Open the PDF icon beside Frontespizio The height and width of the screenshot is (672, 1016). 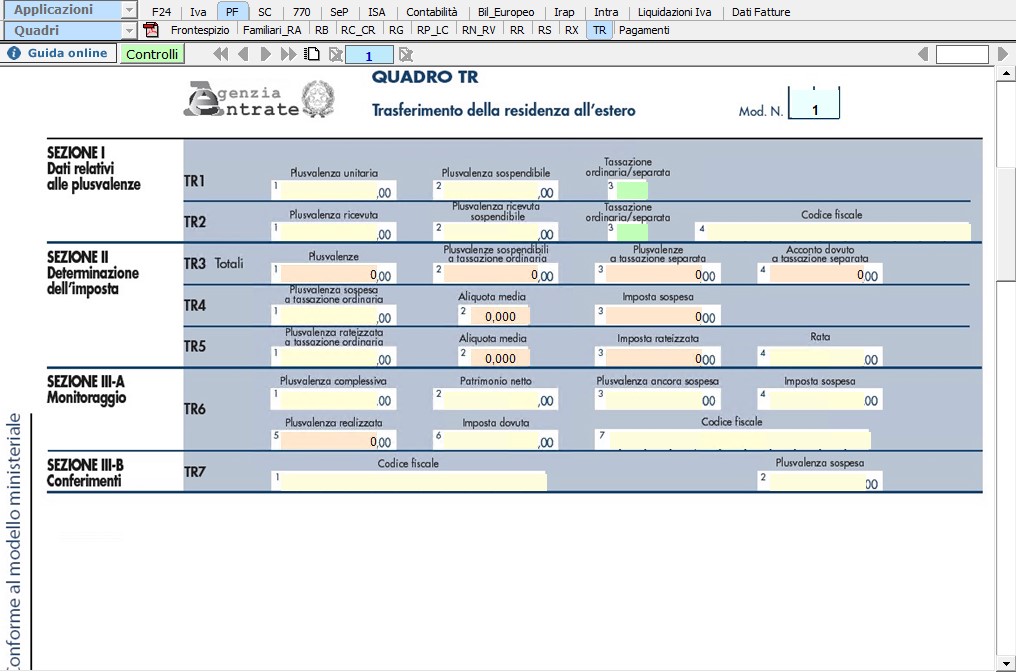(152, 30)
